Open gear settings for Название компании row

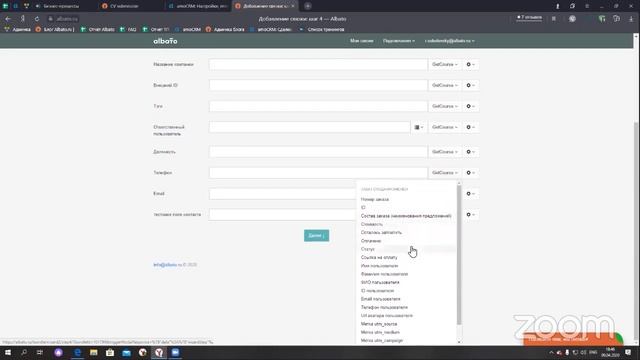470,64
